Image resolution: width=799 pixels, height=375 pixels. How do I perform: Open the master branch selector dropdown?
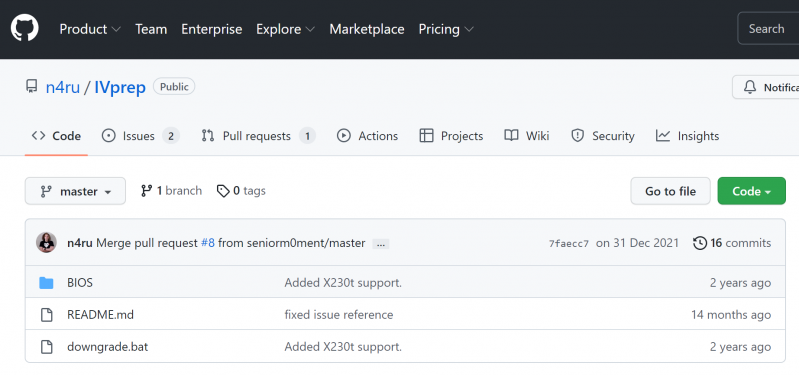(x=75, y=191)
